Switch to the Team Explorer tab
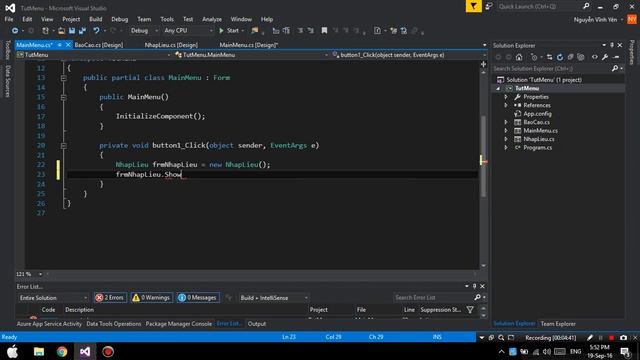The width and height of the screenshot is (640, 360). click(x=558, y=324)
